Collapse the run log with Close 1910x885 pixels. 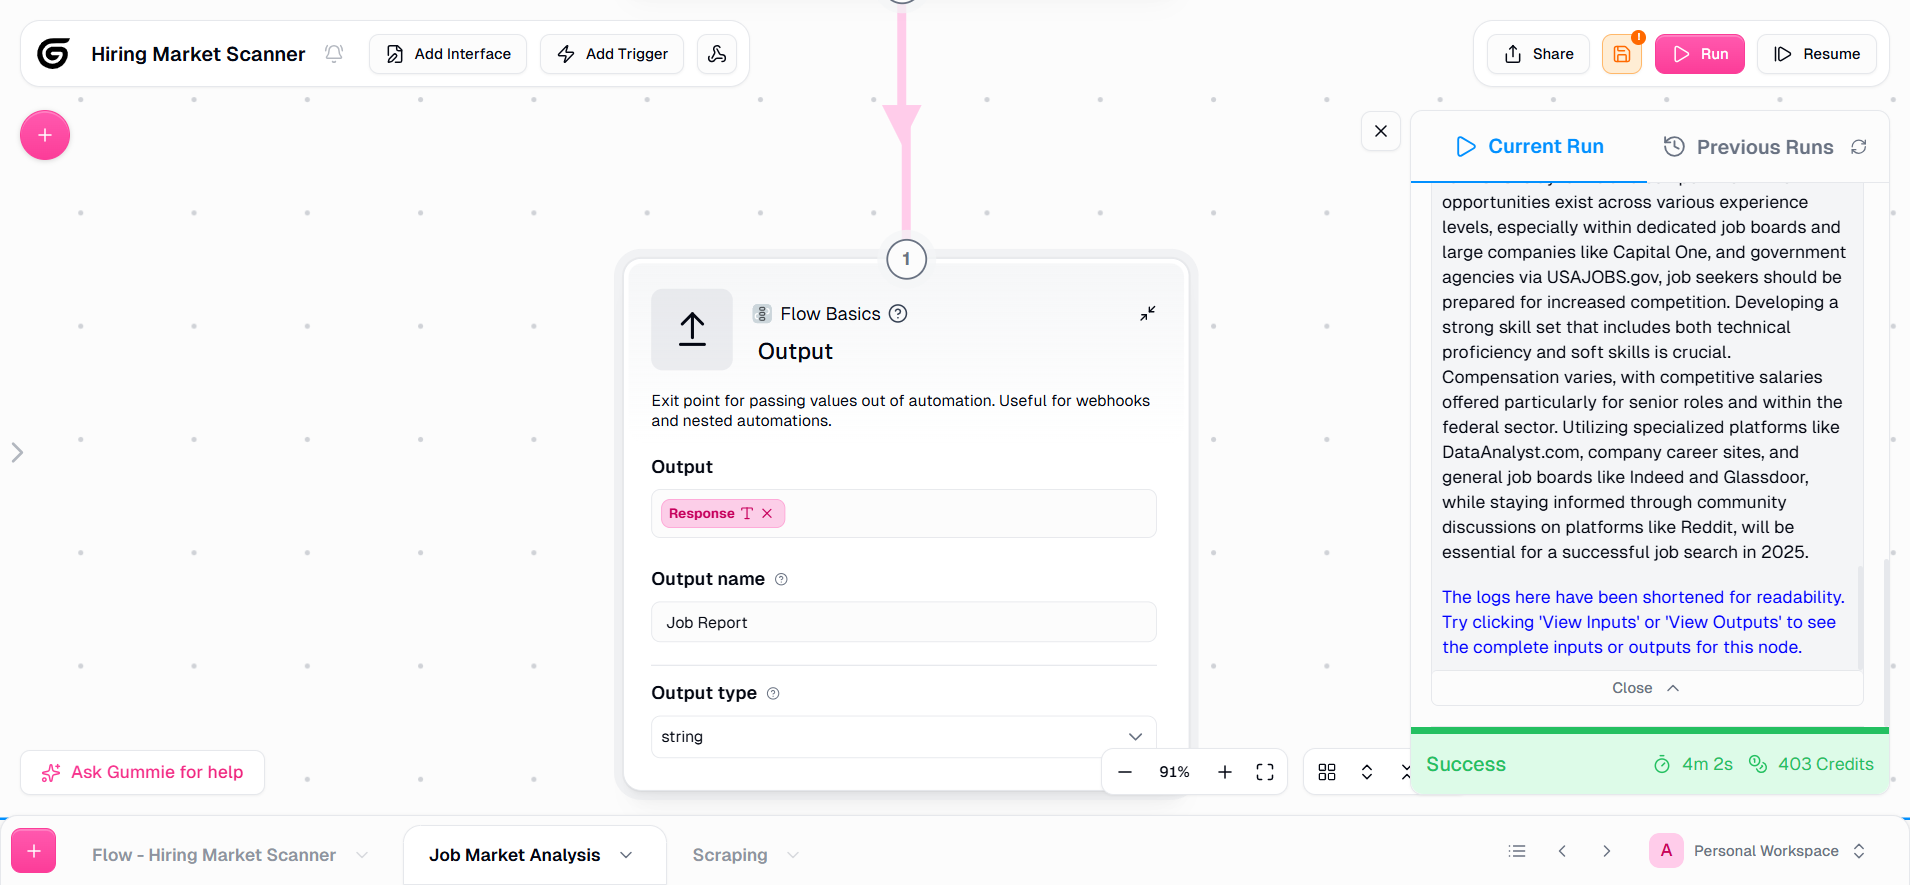coord(1647,688)
